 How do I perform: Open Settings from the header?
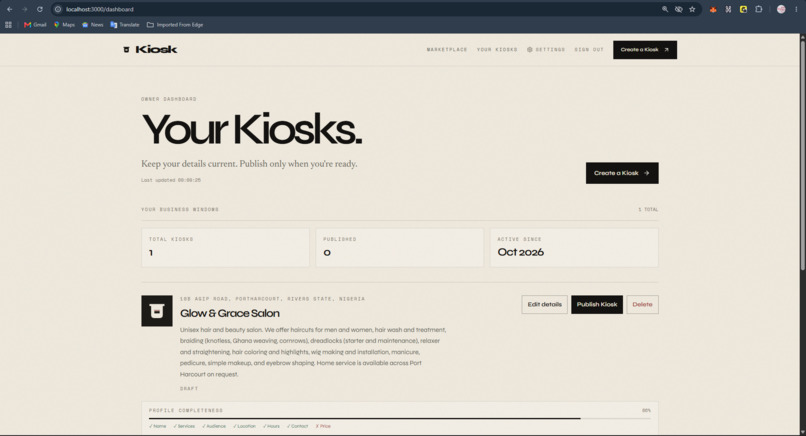pyautogui.click(x=546, y=50)
